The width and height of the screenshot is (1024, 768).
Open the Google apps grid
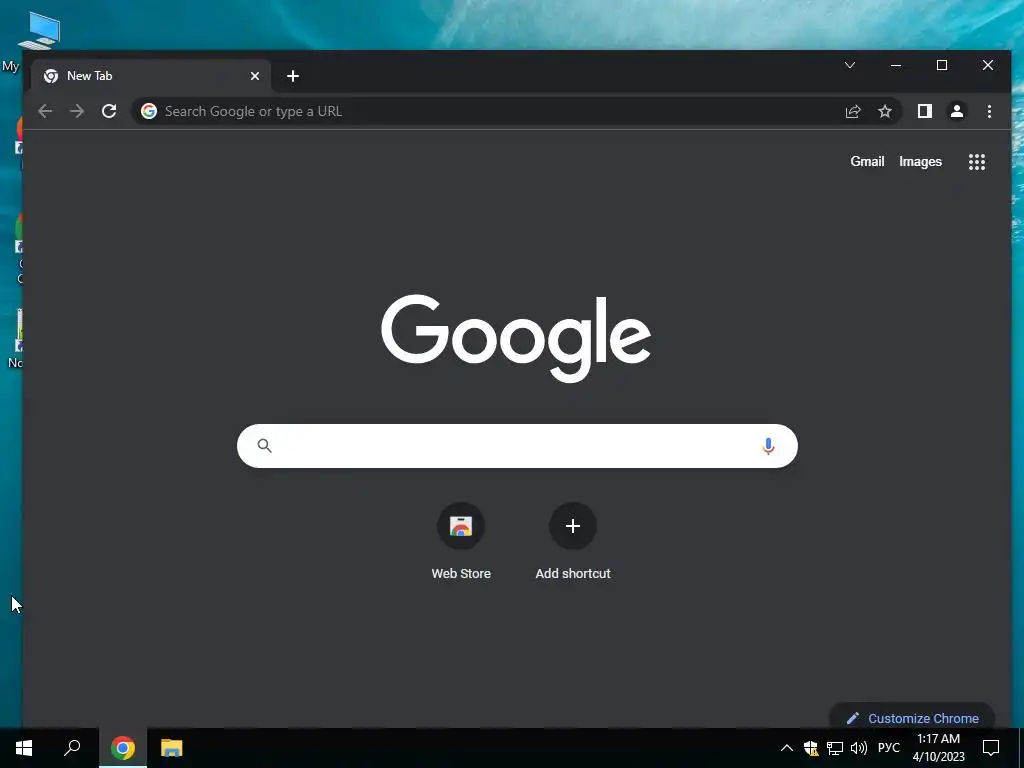(x=977, y=162)
